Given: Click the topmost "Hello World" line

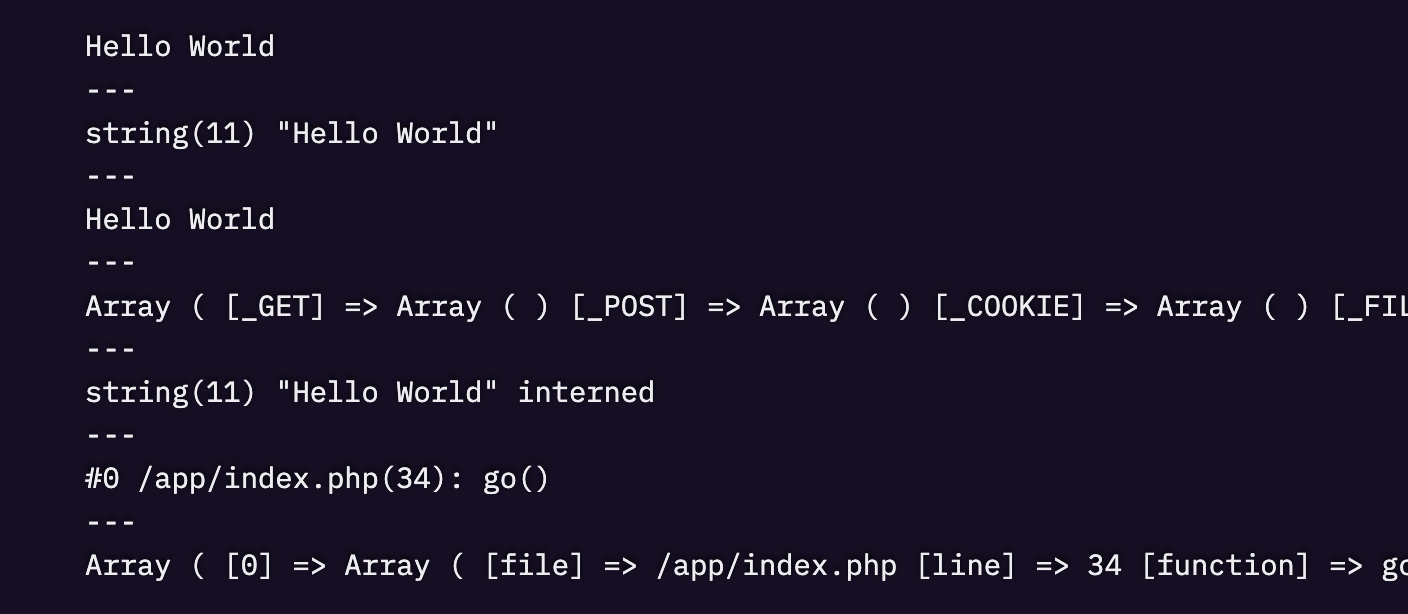Looking at the screenshot, I should [x=180, y=47].
